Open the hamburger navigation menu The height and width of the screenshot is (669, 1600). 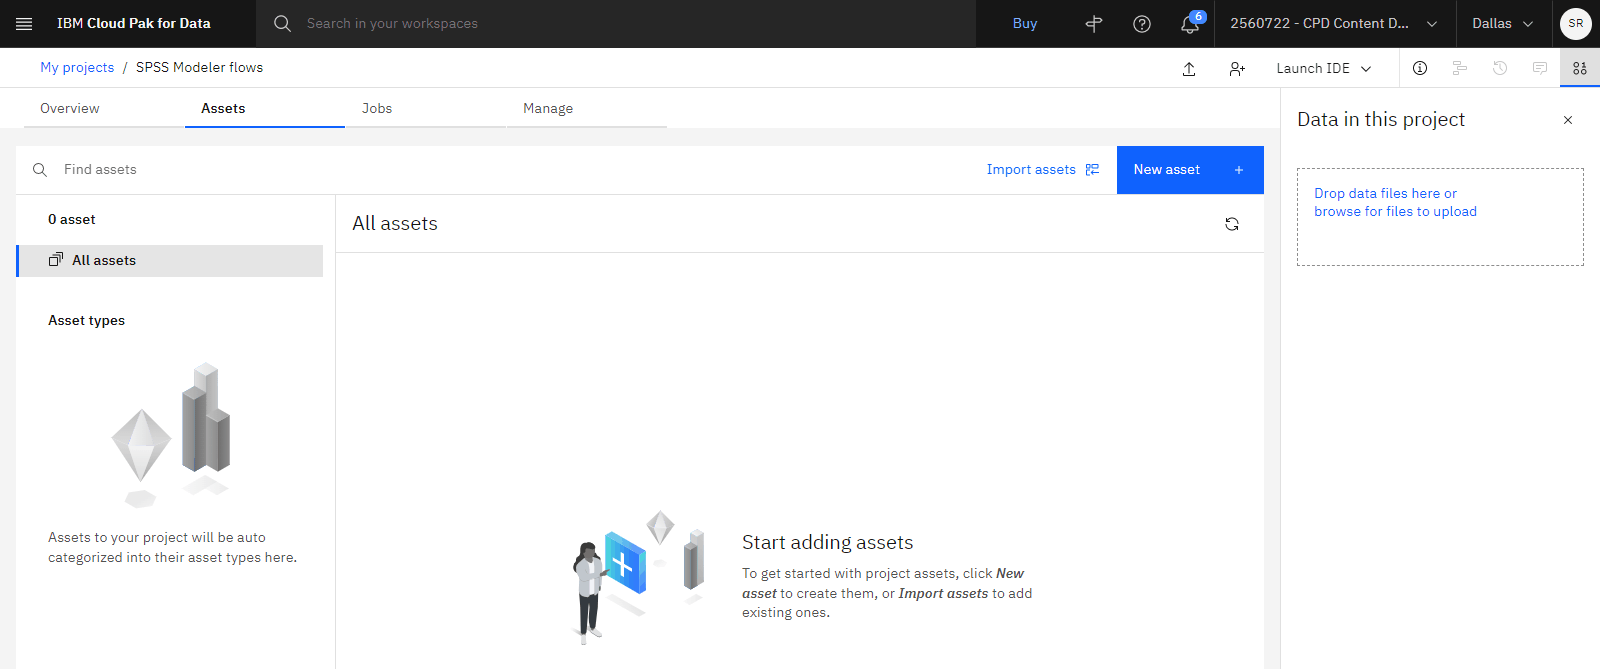(x=24, y=24)
